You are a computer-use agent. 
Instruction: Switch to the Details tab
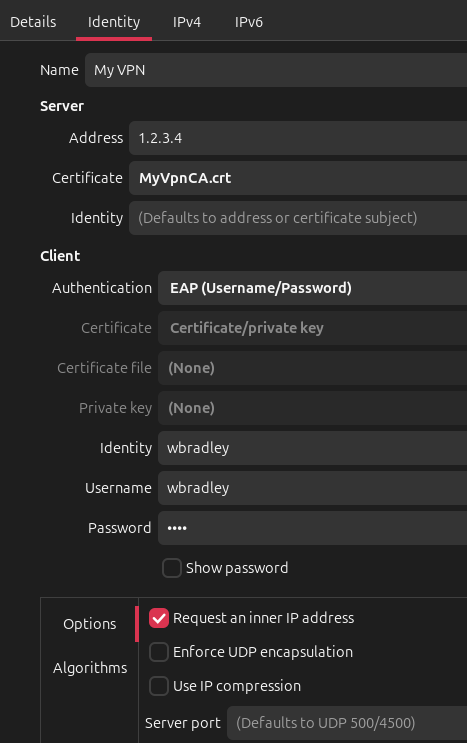33,22
